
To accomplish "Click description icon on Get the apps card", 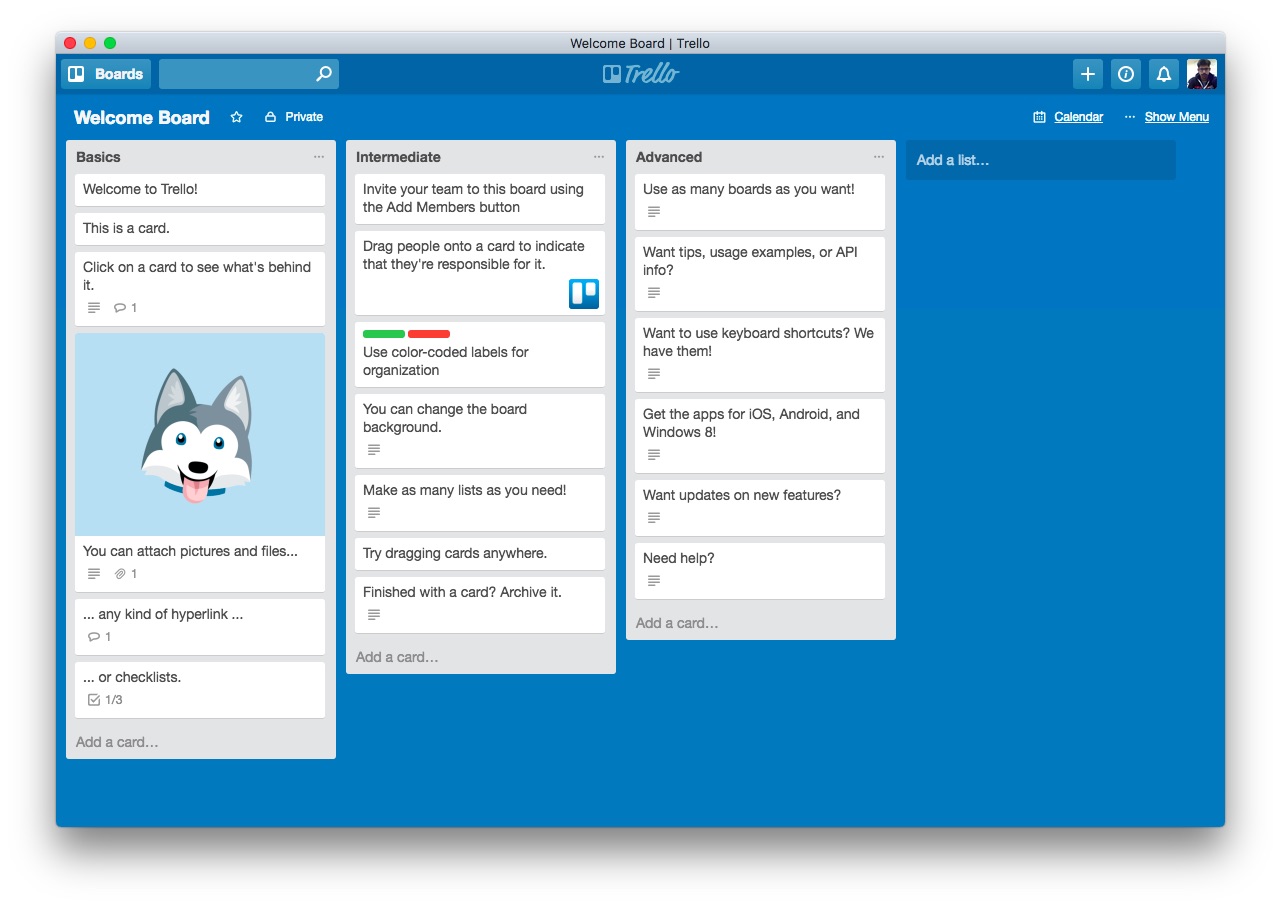I will click(x=654, y=455).
